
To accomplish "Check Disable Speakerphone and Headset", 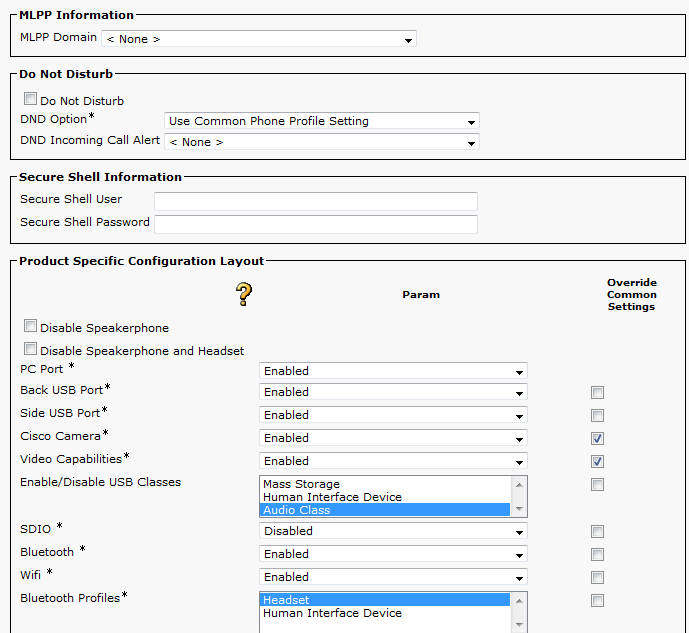I will click(x=30, y=349).
